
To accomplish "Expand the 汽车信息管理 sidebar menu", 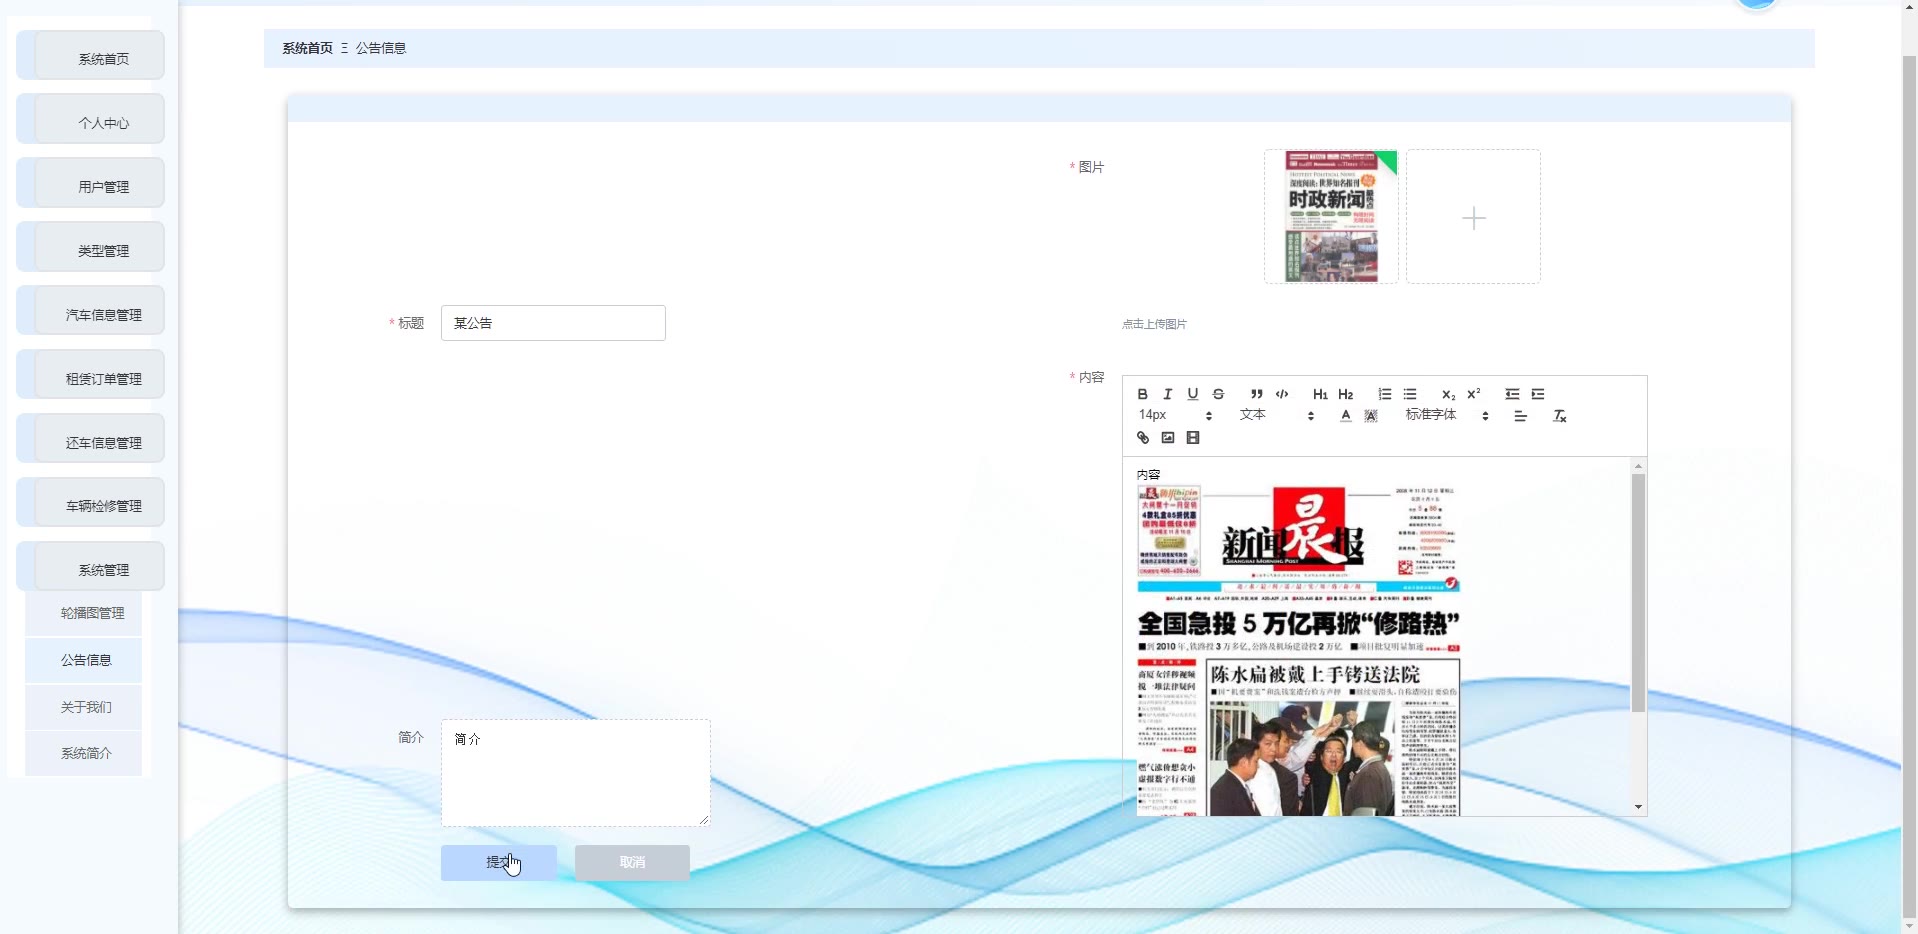I will click(x=91, y=312).
